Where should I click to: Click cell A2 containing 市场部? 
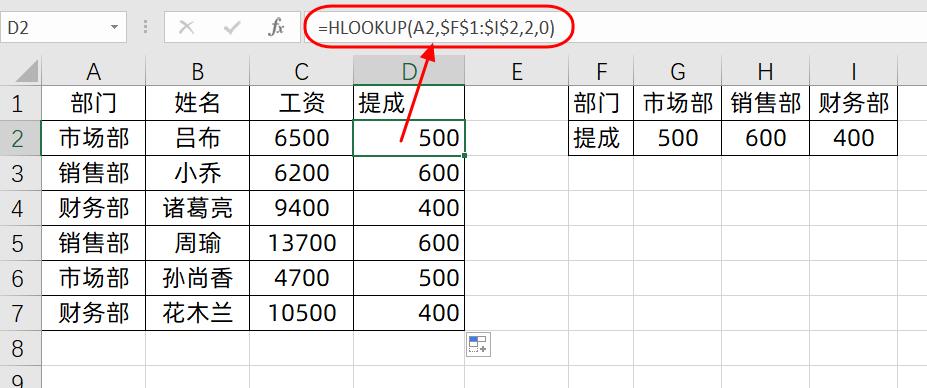[x=93, y=138]
